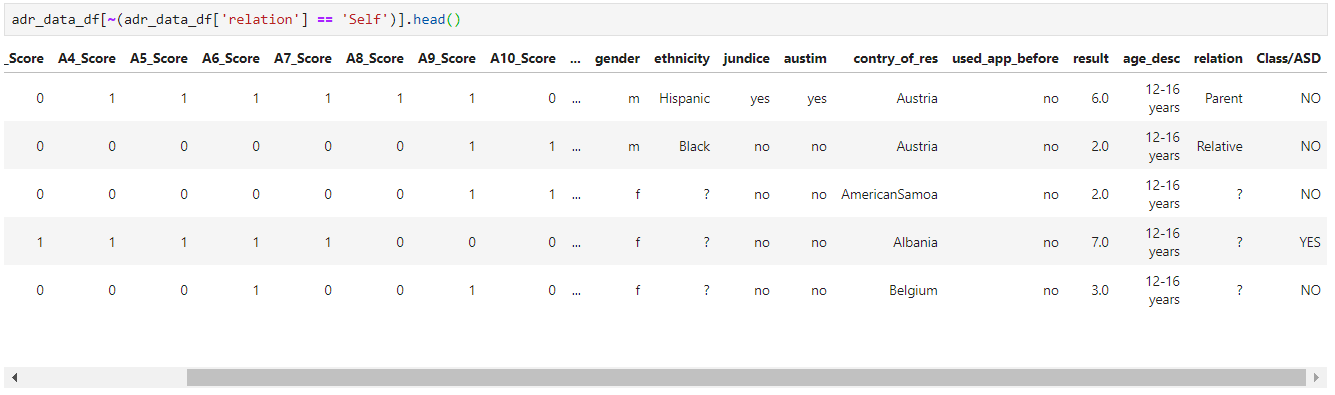Click the 'yes' jundice cell in Hispanic row

[x=760, y=99]
